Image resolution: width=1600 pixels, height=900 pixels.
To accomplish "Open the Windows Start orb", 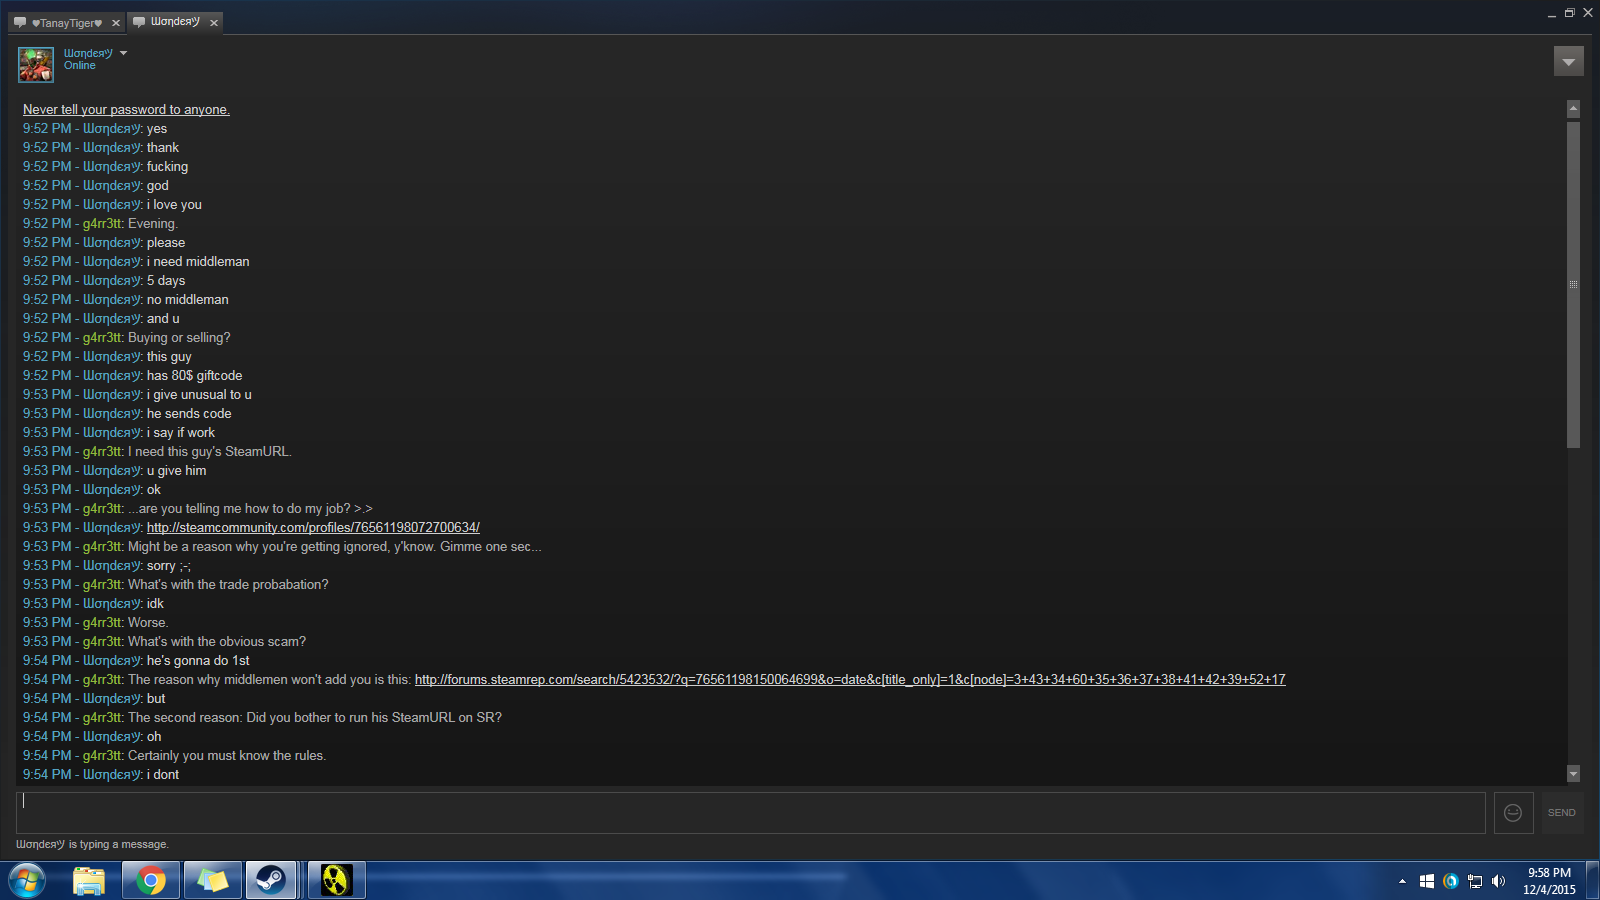I will pos(27,881).
